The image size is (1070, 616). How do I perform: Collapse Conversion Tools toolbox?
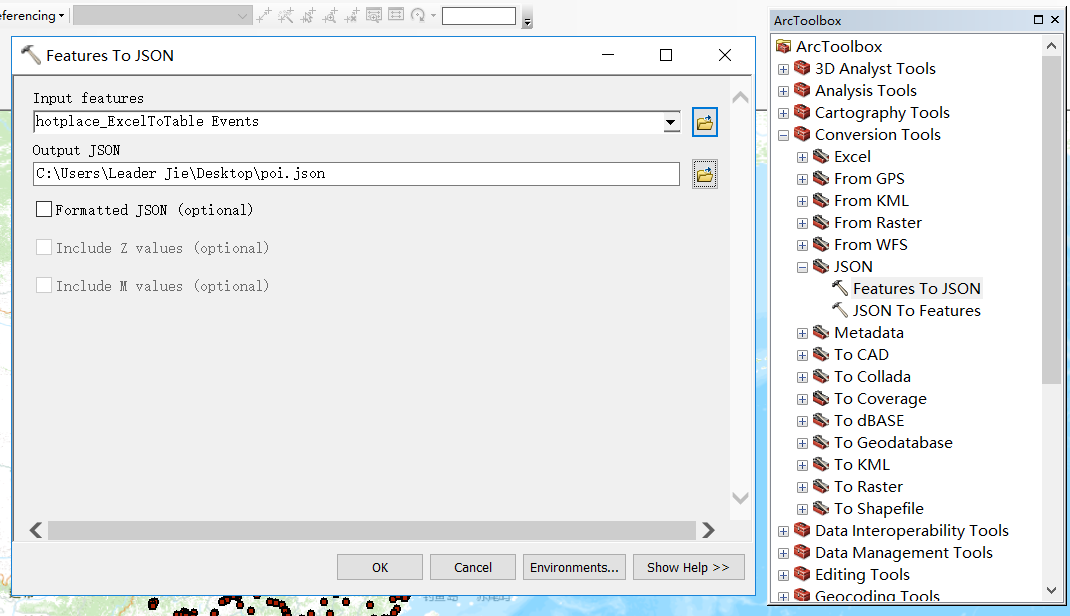pyautogui.click(x=783, y=135)
